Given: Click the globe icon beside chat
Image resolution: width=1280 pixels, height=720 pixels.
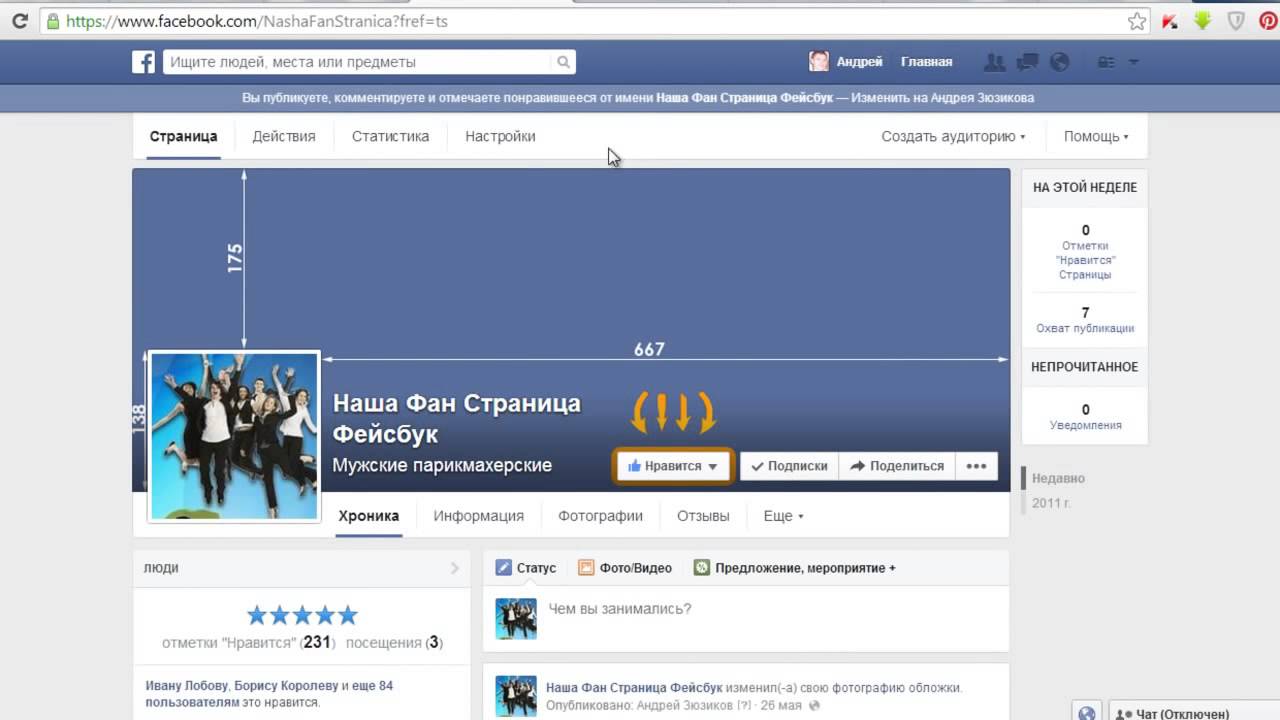Looking at the screenshot, I should pyautogui.click(x=1087, y=713).
